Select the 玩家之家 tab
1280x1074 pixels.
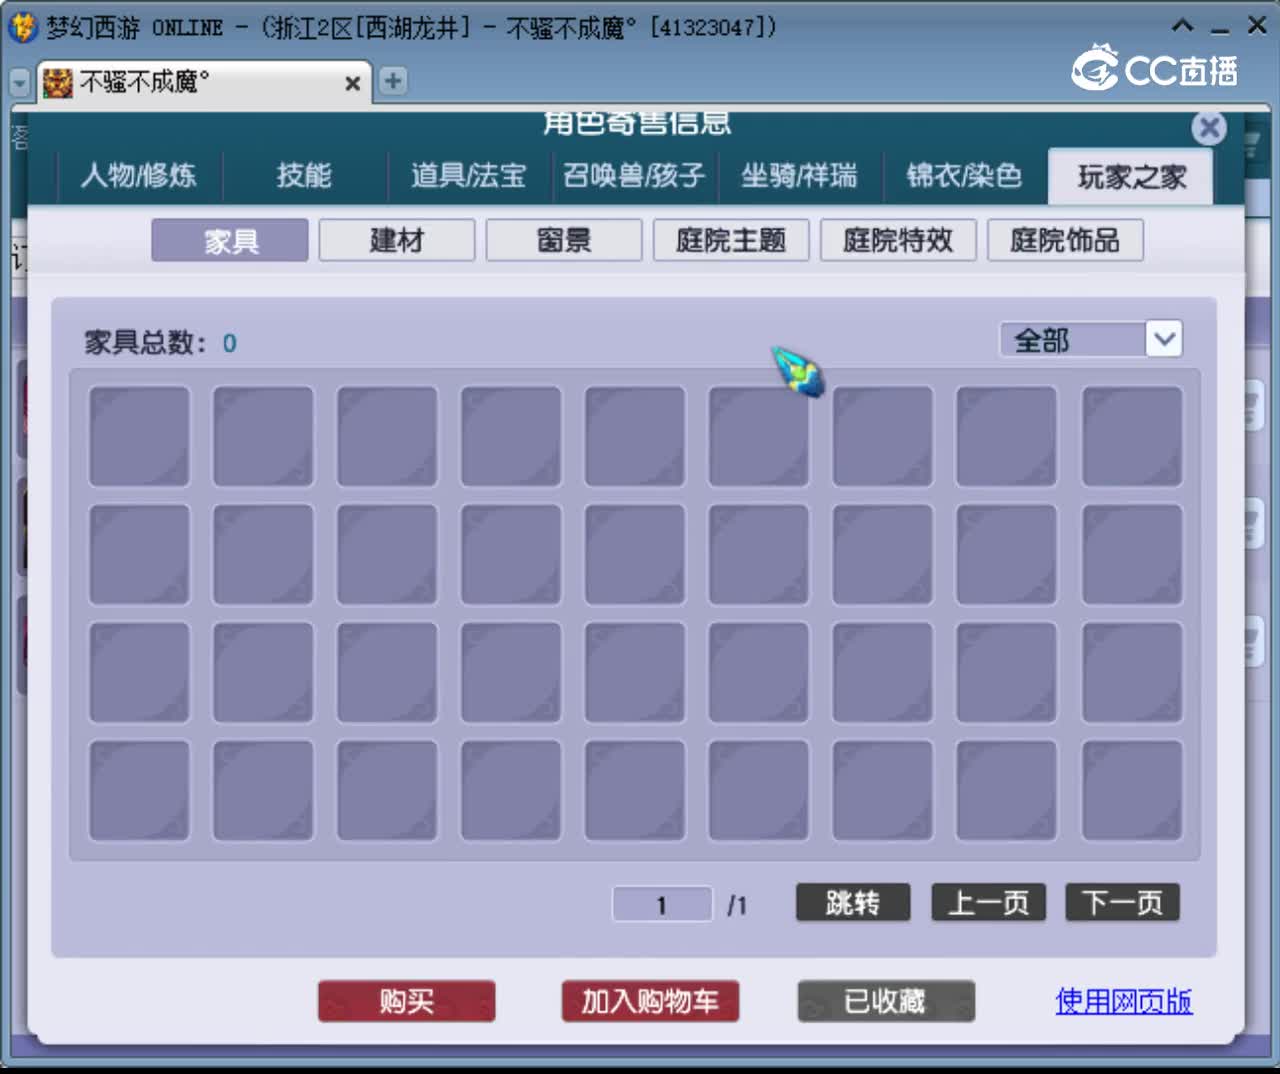point(1131,177)
